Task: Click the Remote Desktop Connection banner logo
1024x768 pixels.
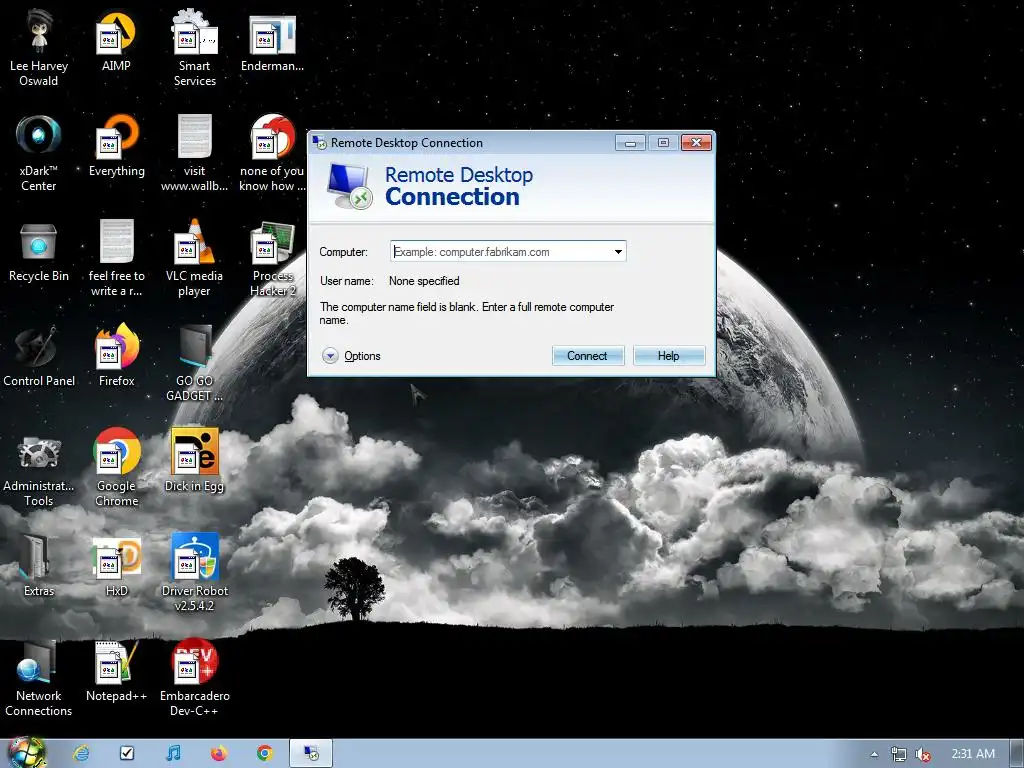Action: (349, 185)
